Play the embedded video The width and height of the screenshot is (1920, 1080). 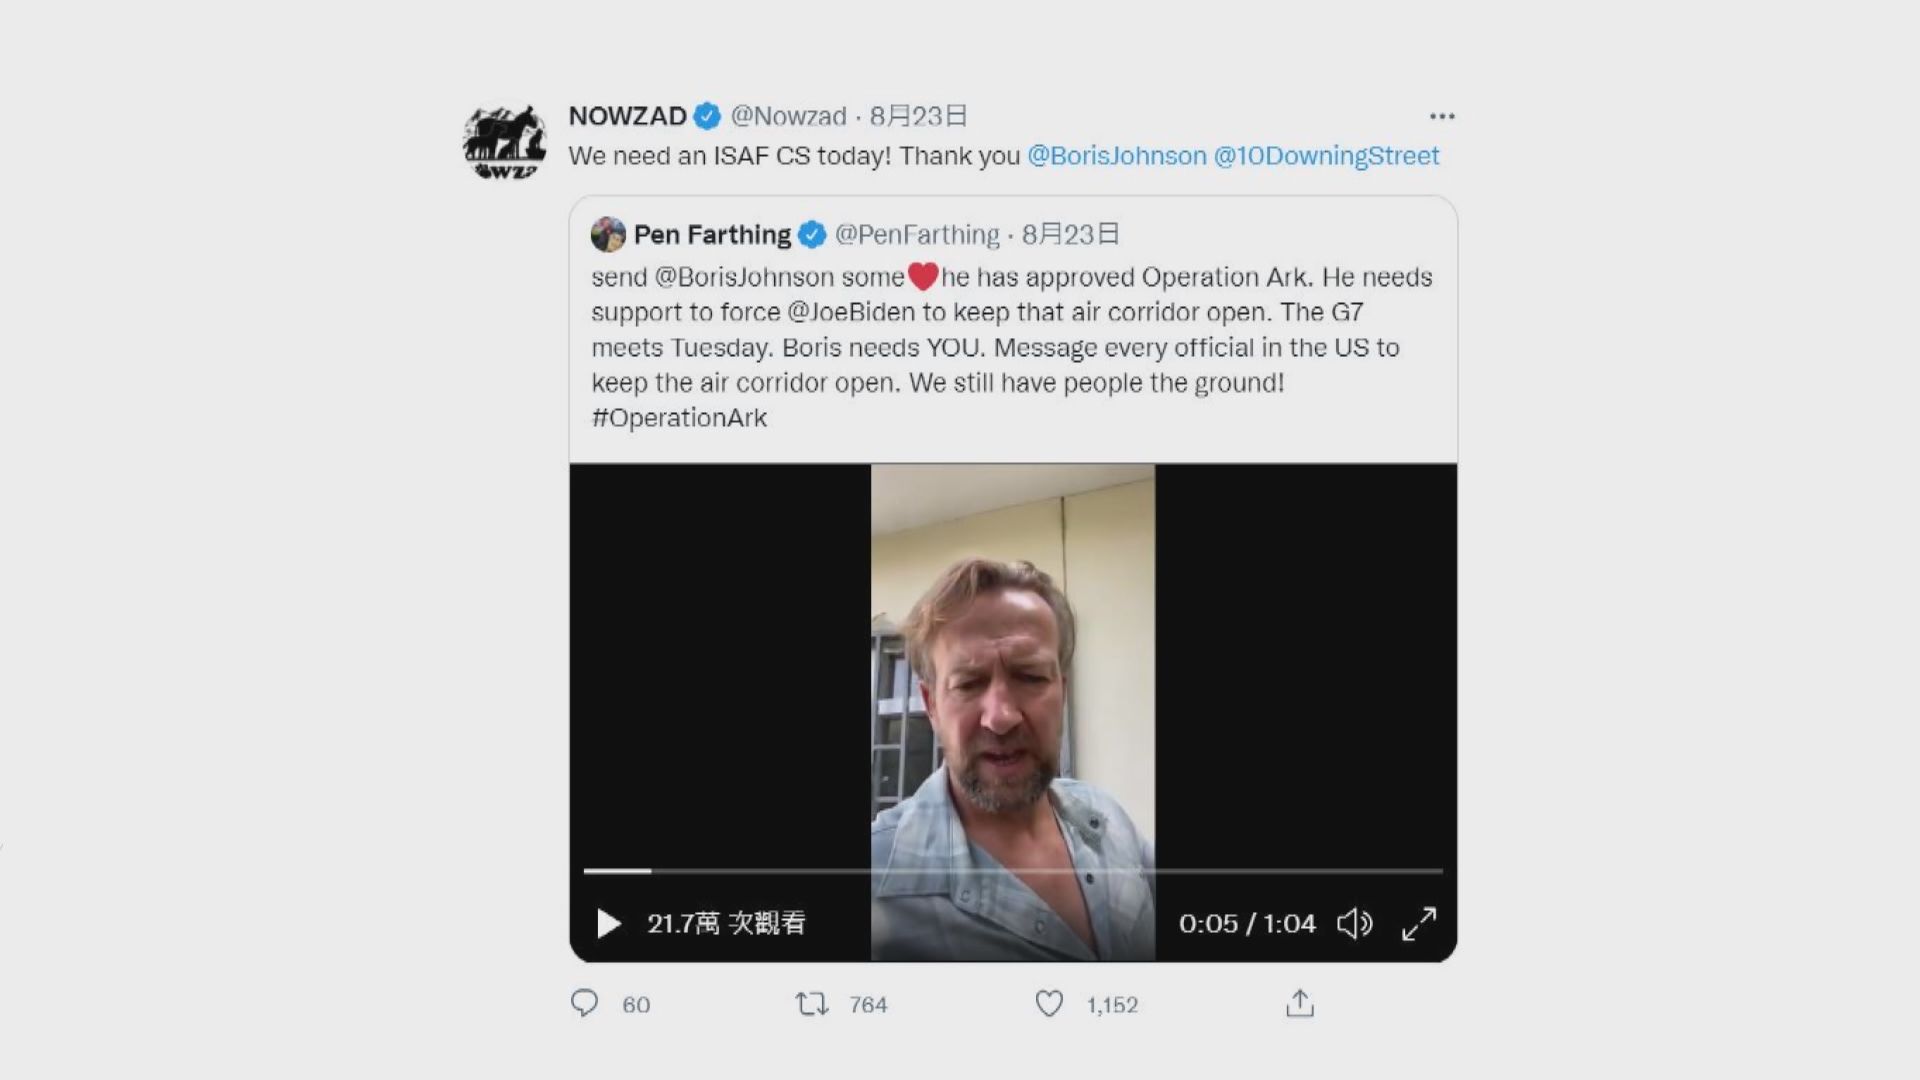(608, 923)
